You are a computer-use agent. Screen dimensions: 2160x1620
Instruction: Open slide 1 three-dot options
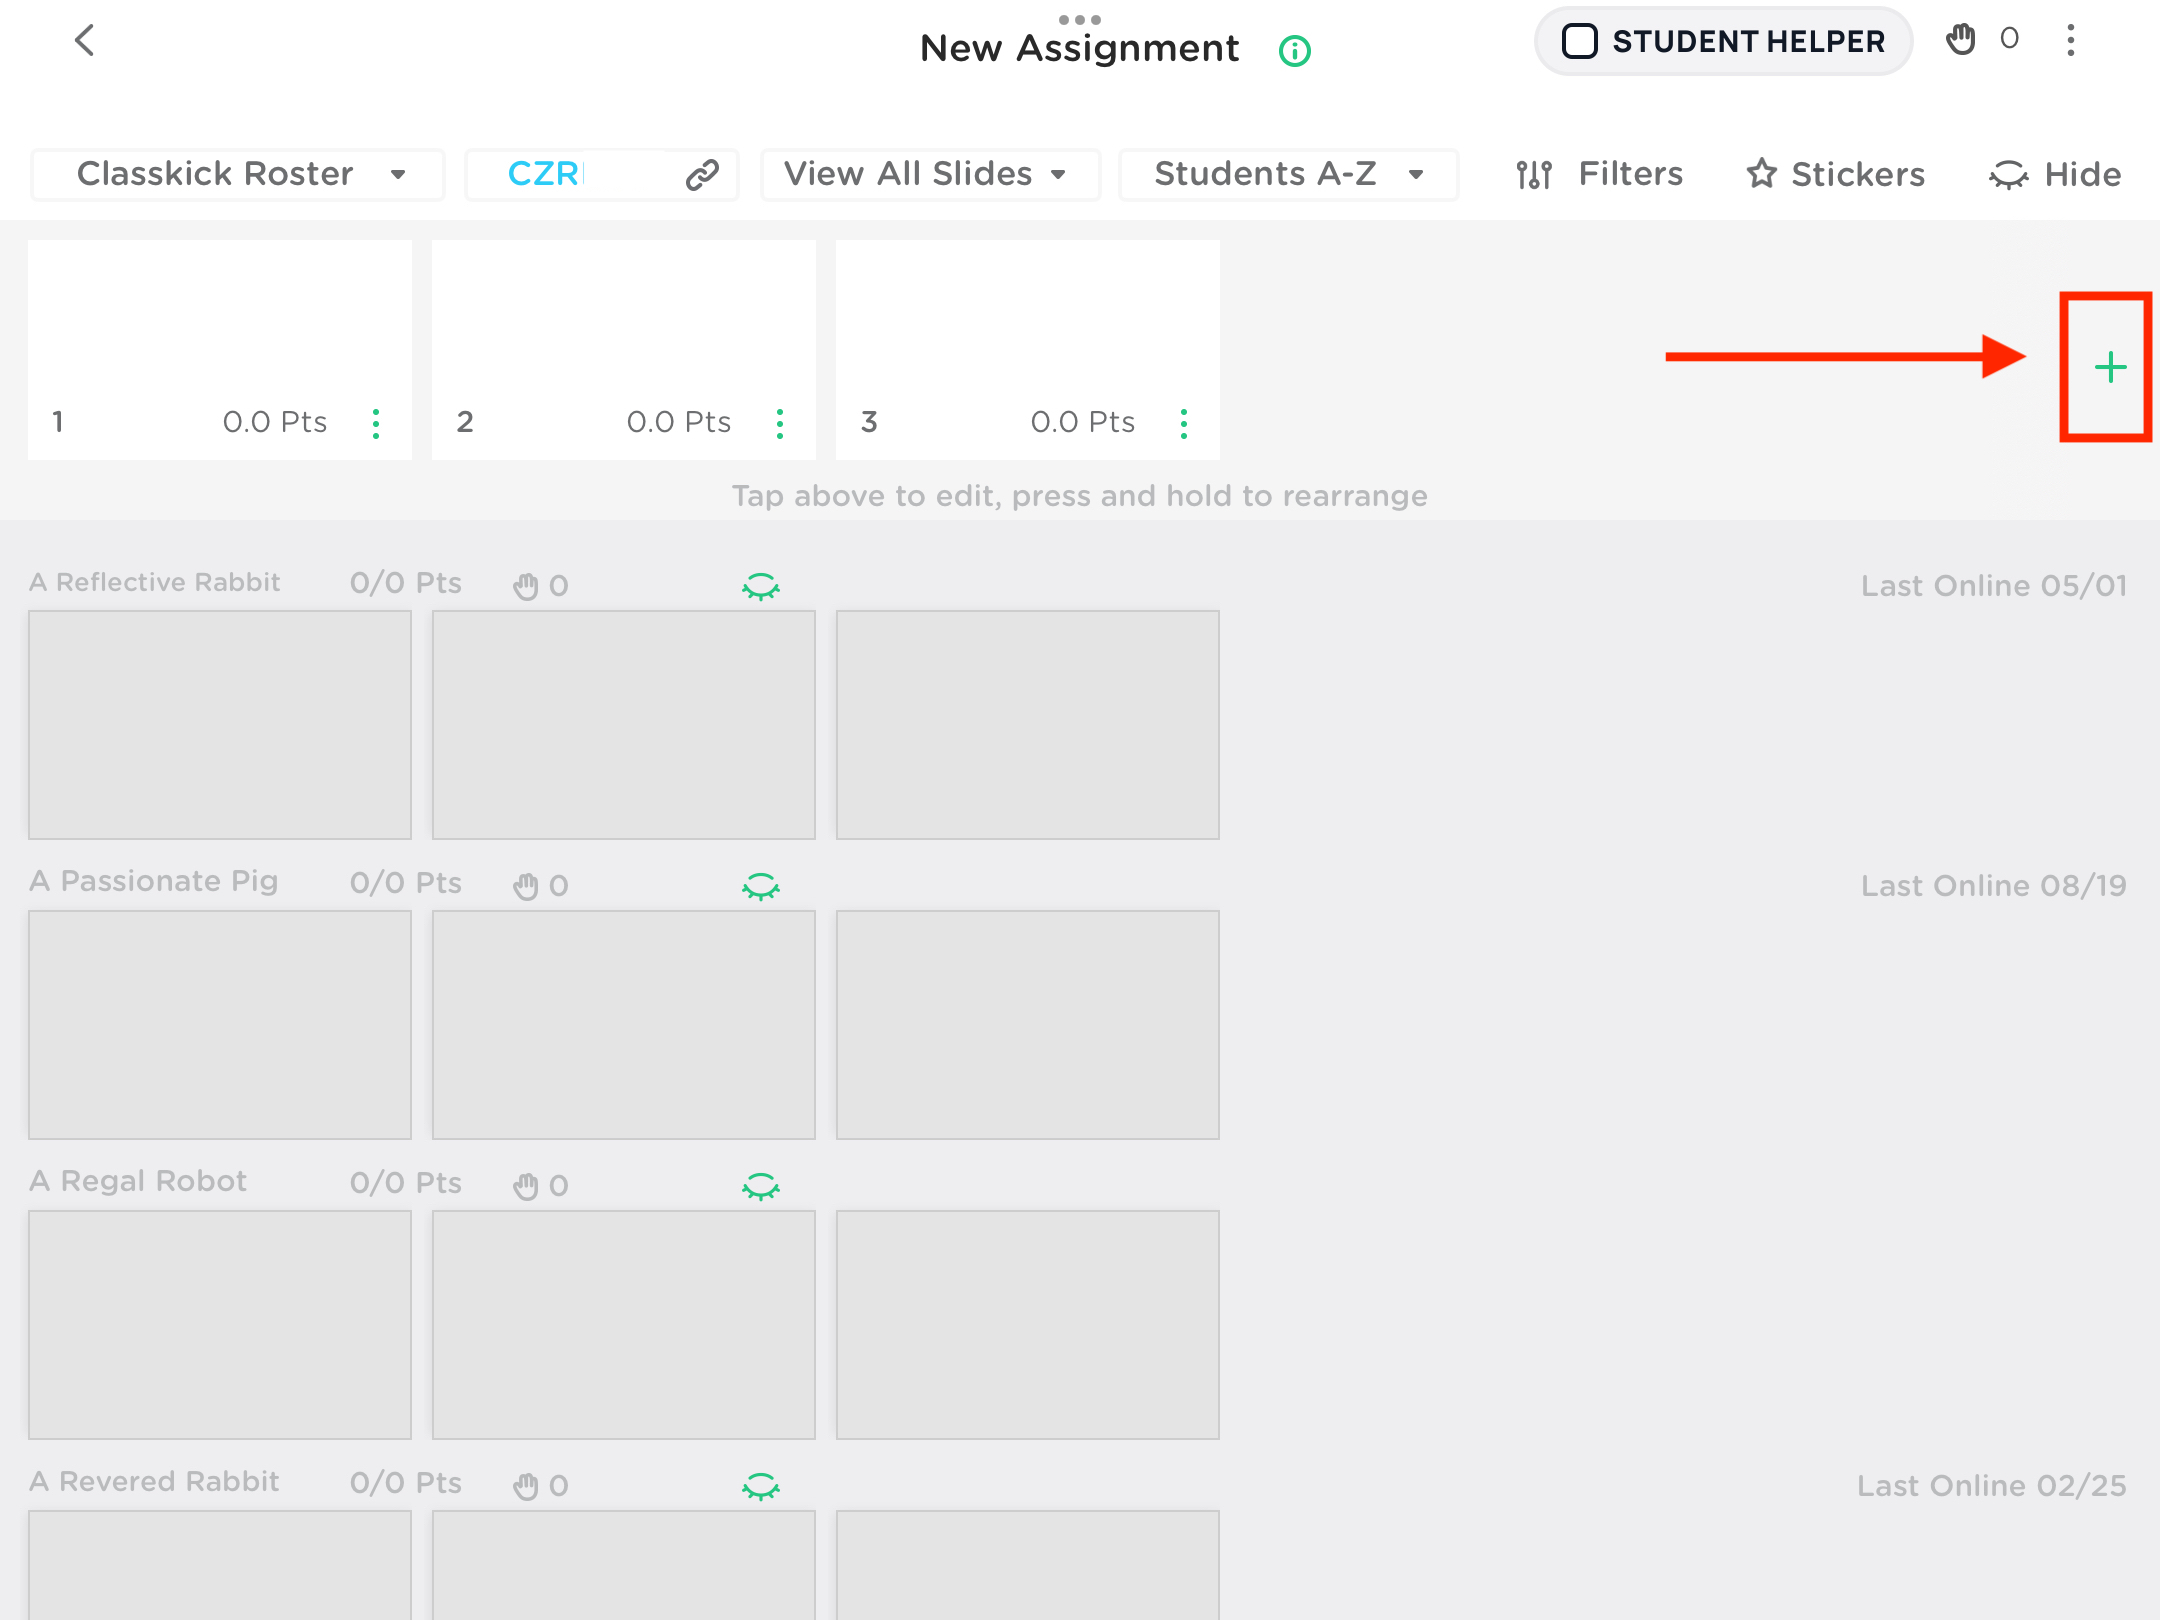pos(376,424)
